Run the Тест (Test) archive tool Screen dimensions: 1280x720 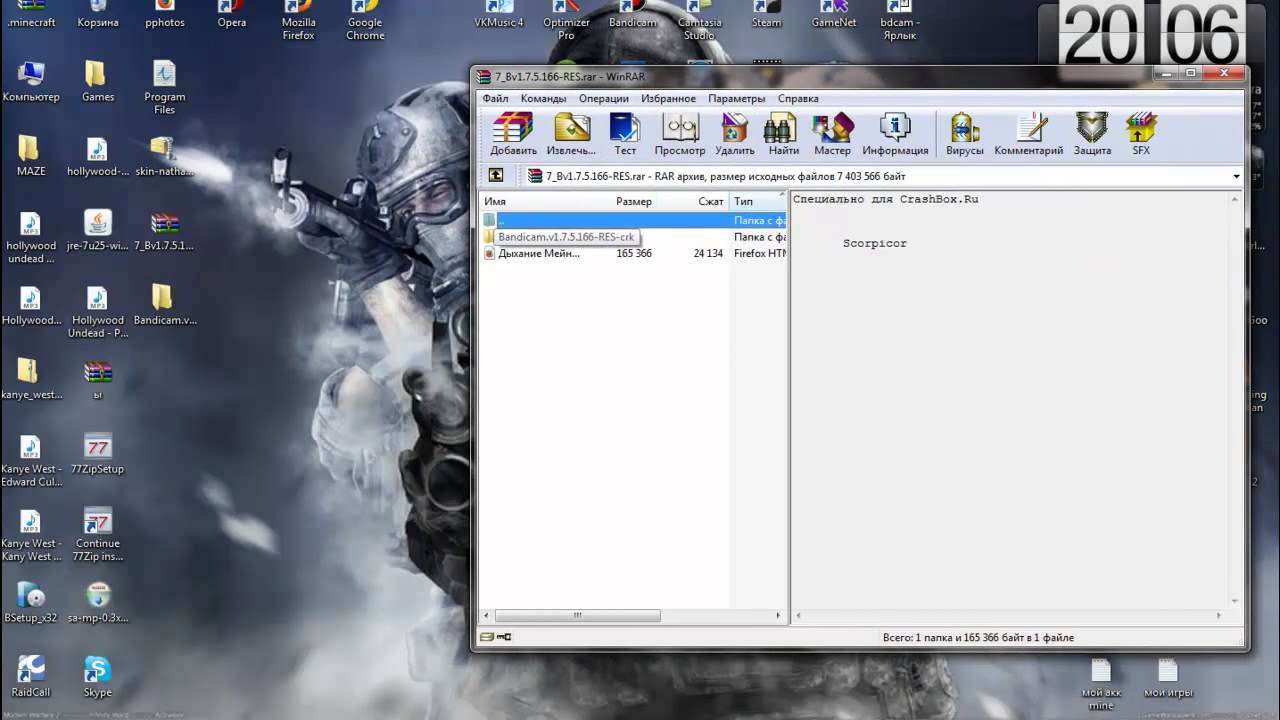(625, 134)
